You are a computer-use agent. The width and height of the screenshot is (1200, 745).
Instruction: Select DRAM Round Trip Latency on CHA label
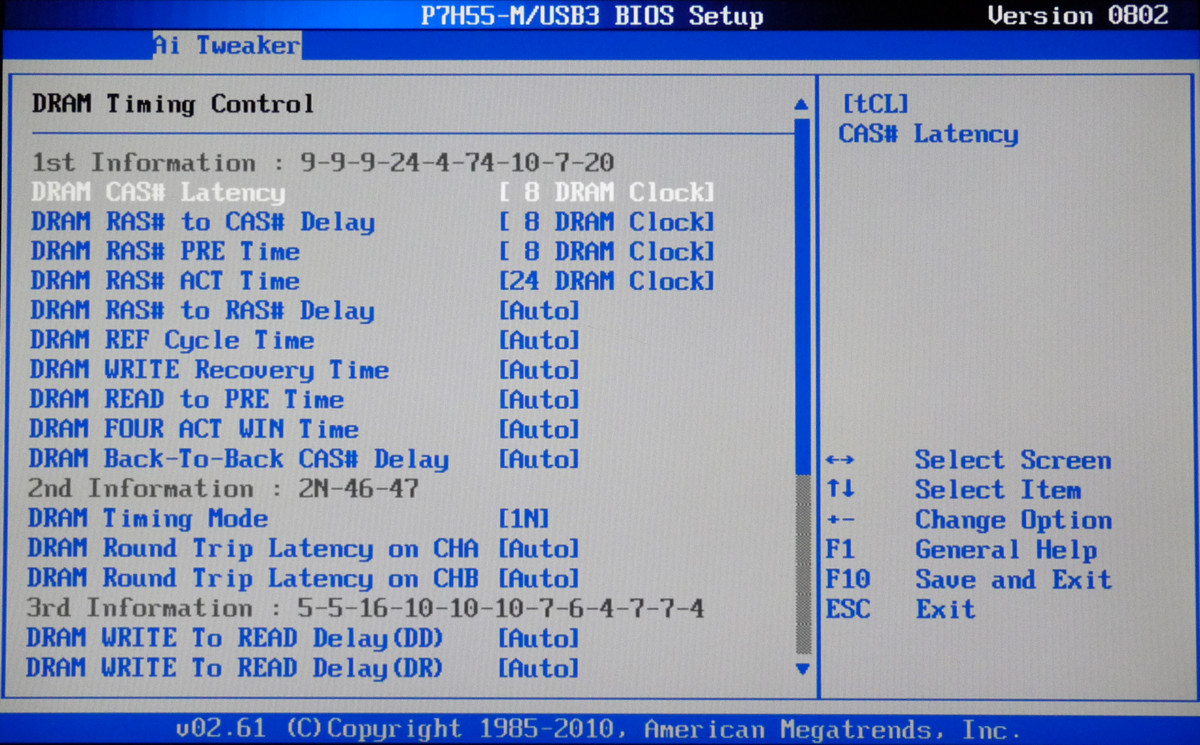pos(253,549)
